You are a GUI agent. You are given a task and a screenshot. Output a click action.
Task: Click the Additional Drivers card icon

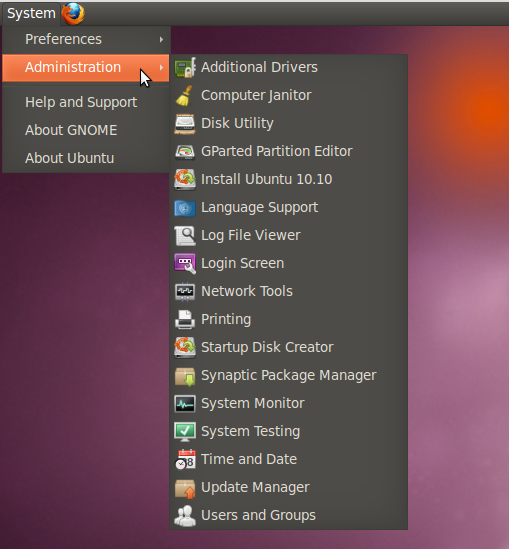(x=185, y=67)
